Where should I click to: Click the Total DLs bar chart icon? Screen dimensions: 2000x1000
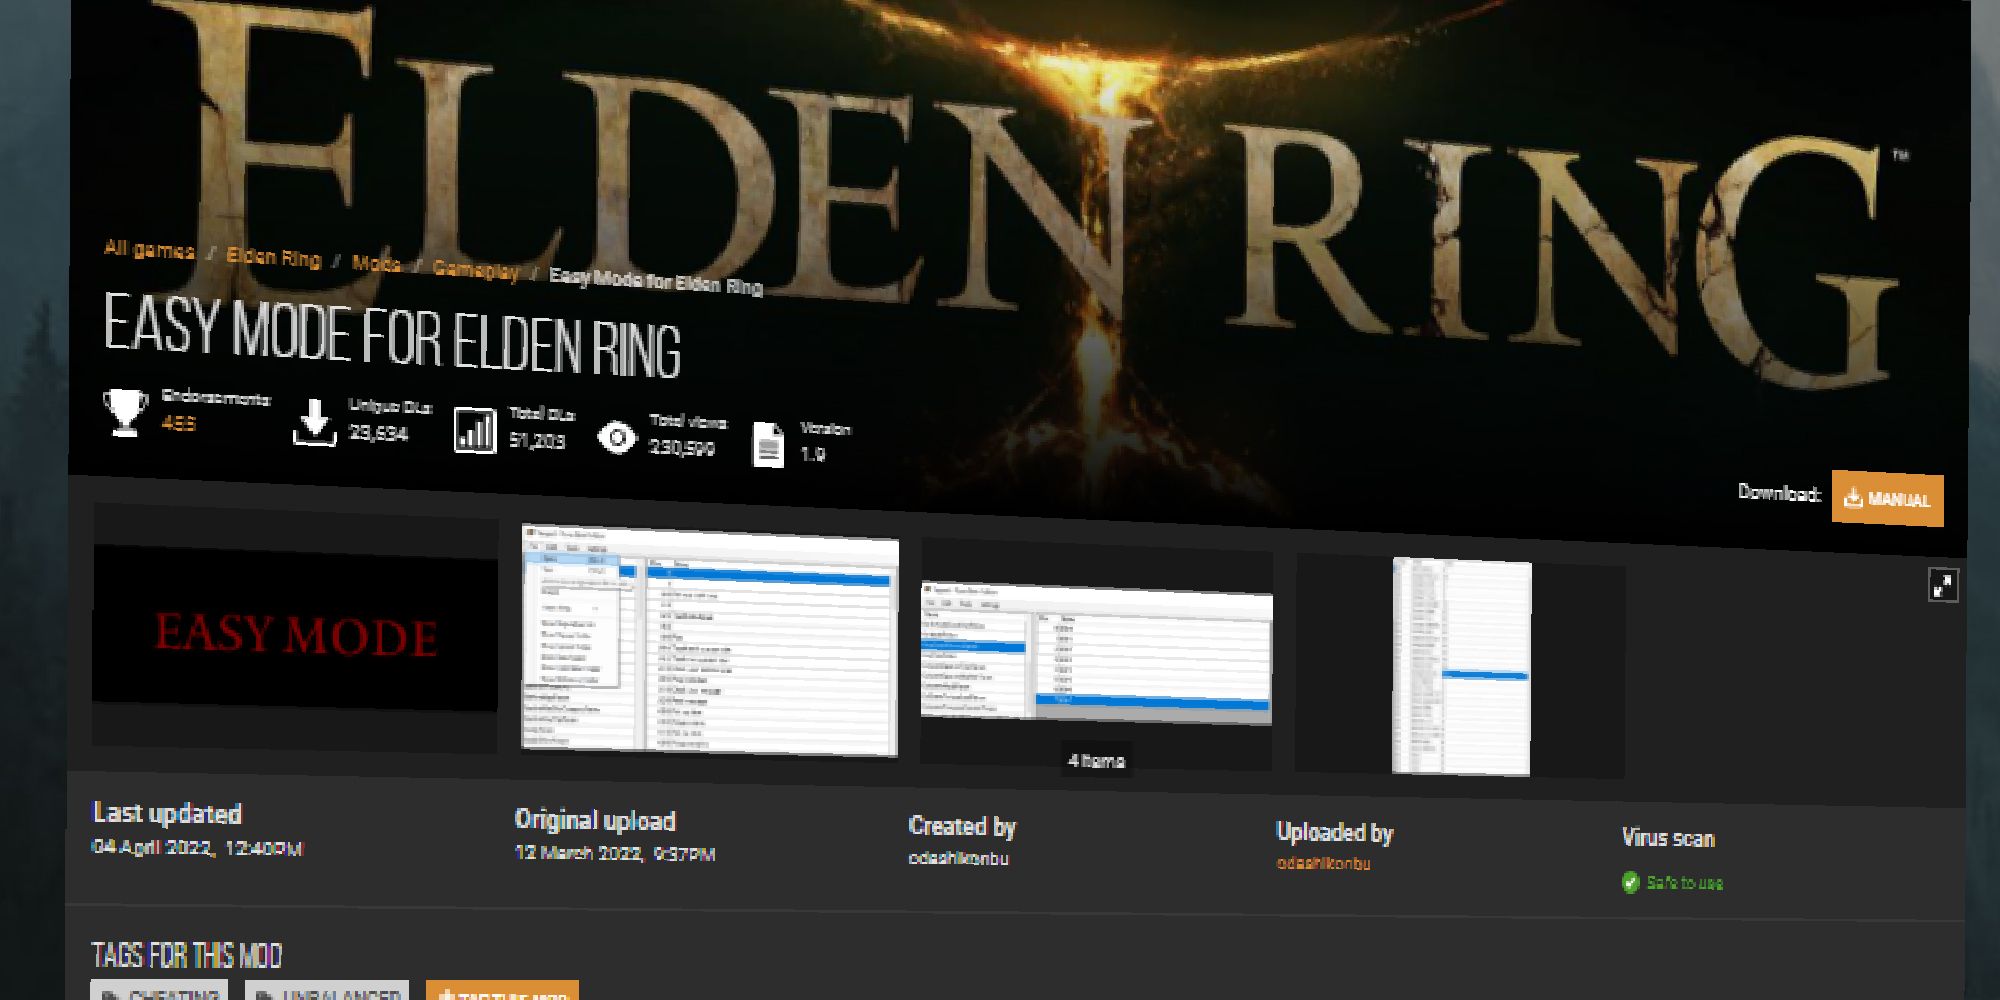click(x=474, y=430)
